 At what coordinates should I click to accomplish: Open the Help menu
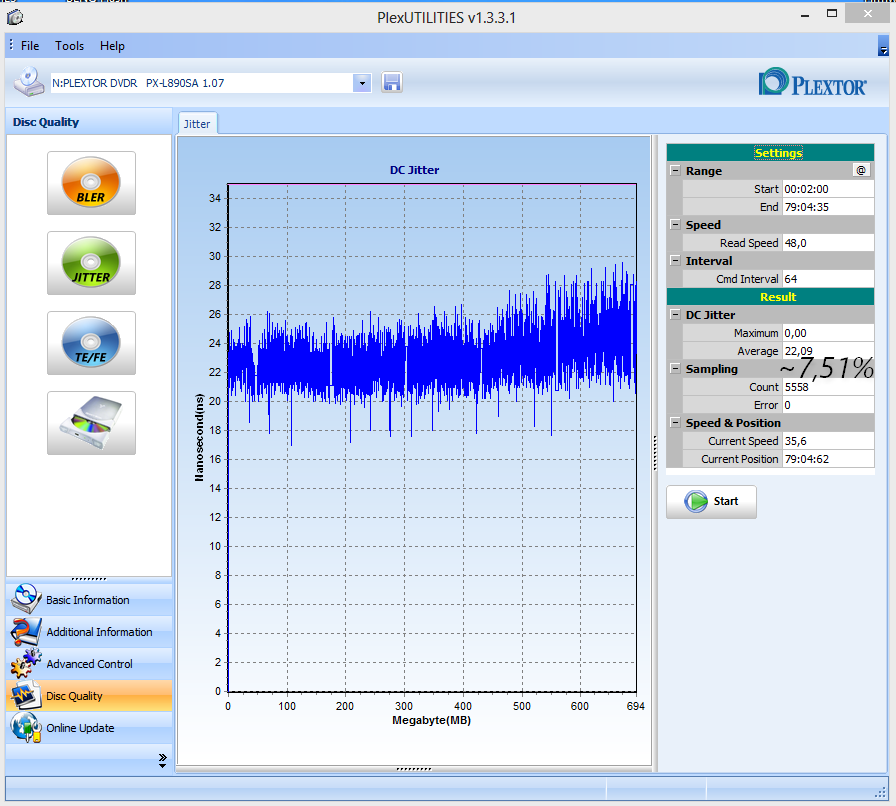click(x=112, y=46)
